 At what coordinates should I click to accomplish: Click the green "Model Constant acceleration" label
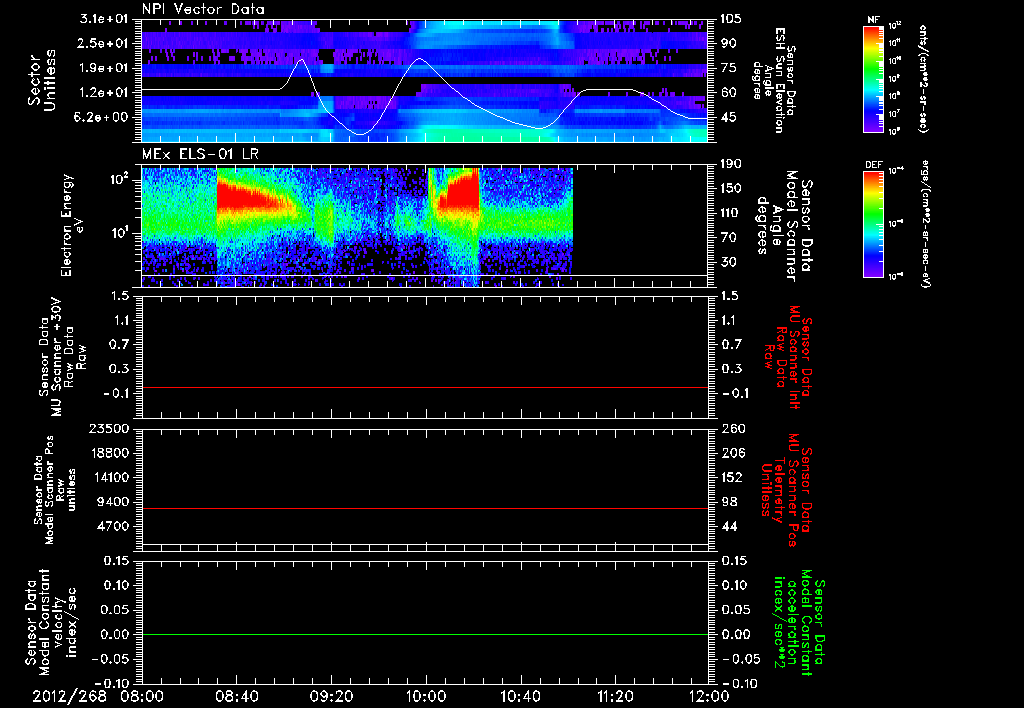(x=799, y=624)
